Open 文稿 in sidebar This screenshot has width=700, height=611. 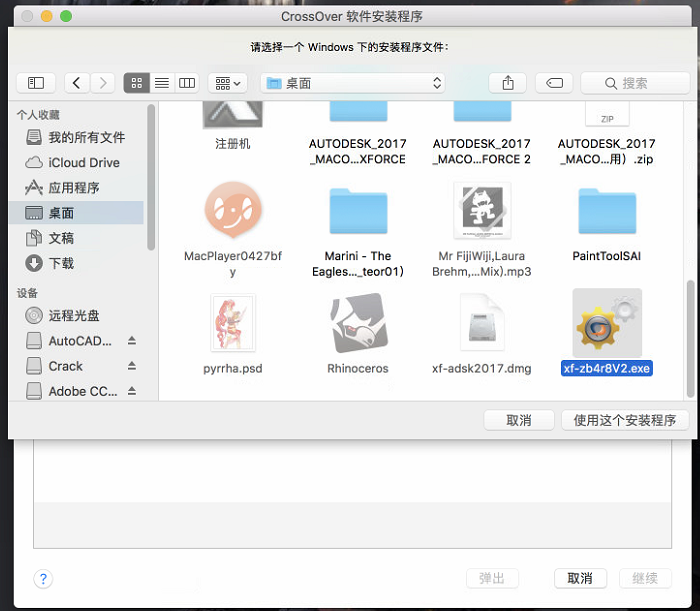pyautogui.click(x=76, y=238)
